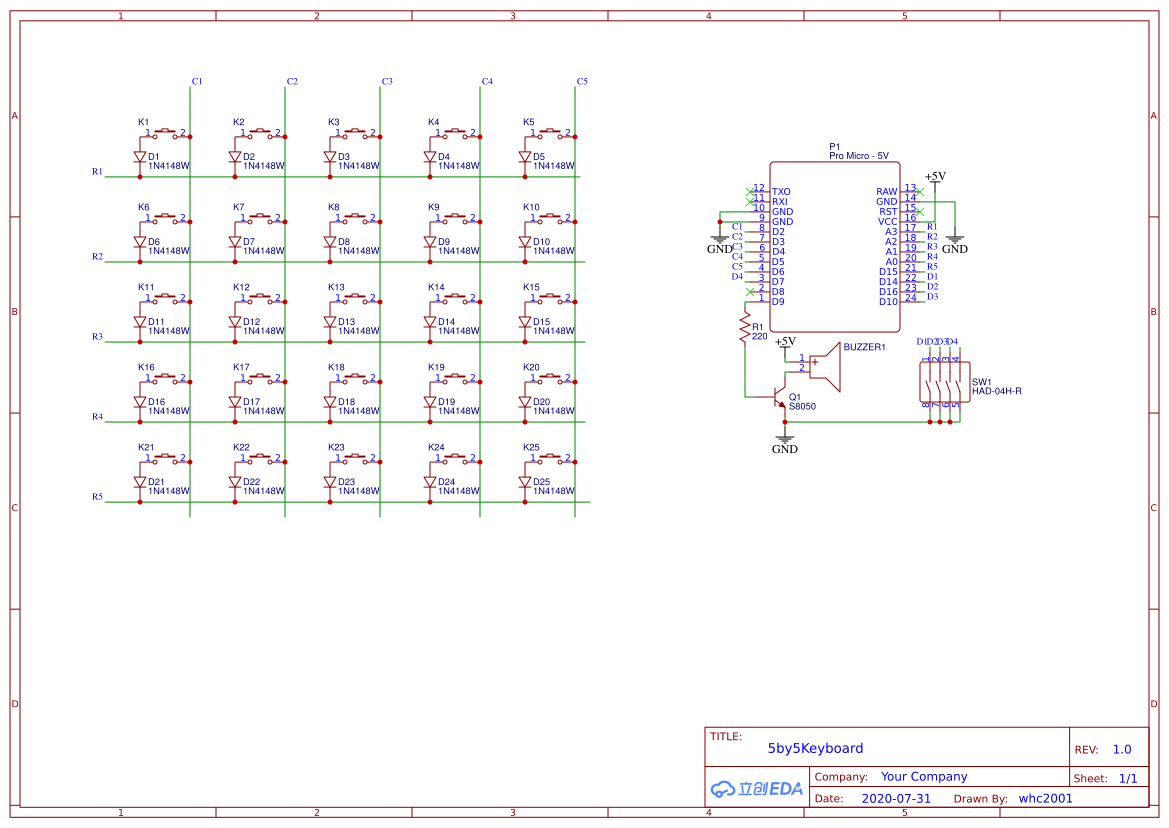Screen dimensions: 1169x828
Task: Select column net label C5 at top
Action: tap(582, 81)
